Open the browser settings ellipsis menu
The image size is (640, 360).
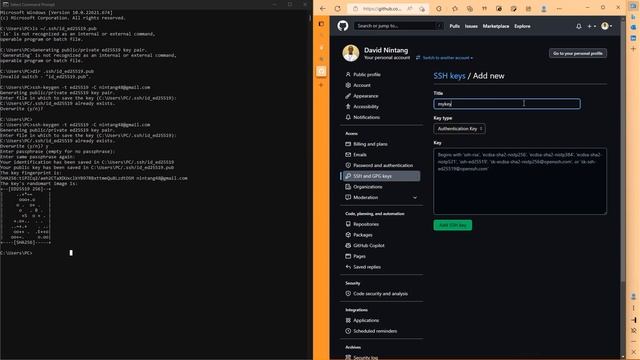coord(559,9)
